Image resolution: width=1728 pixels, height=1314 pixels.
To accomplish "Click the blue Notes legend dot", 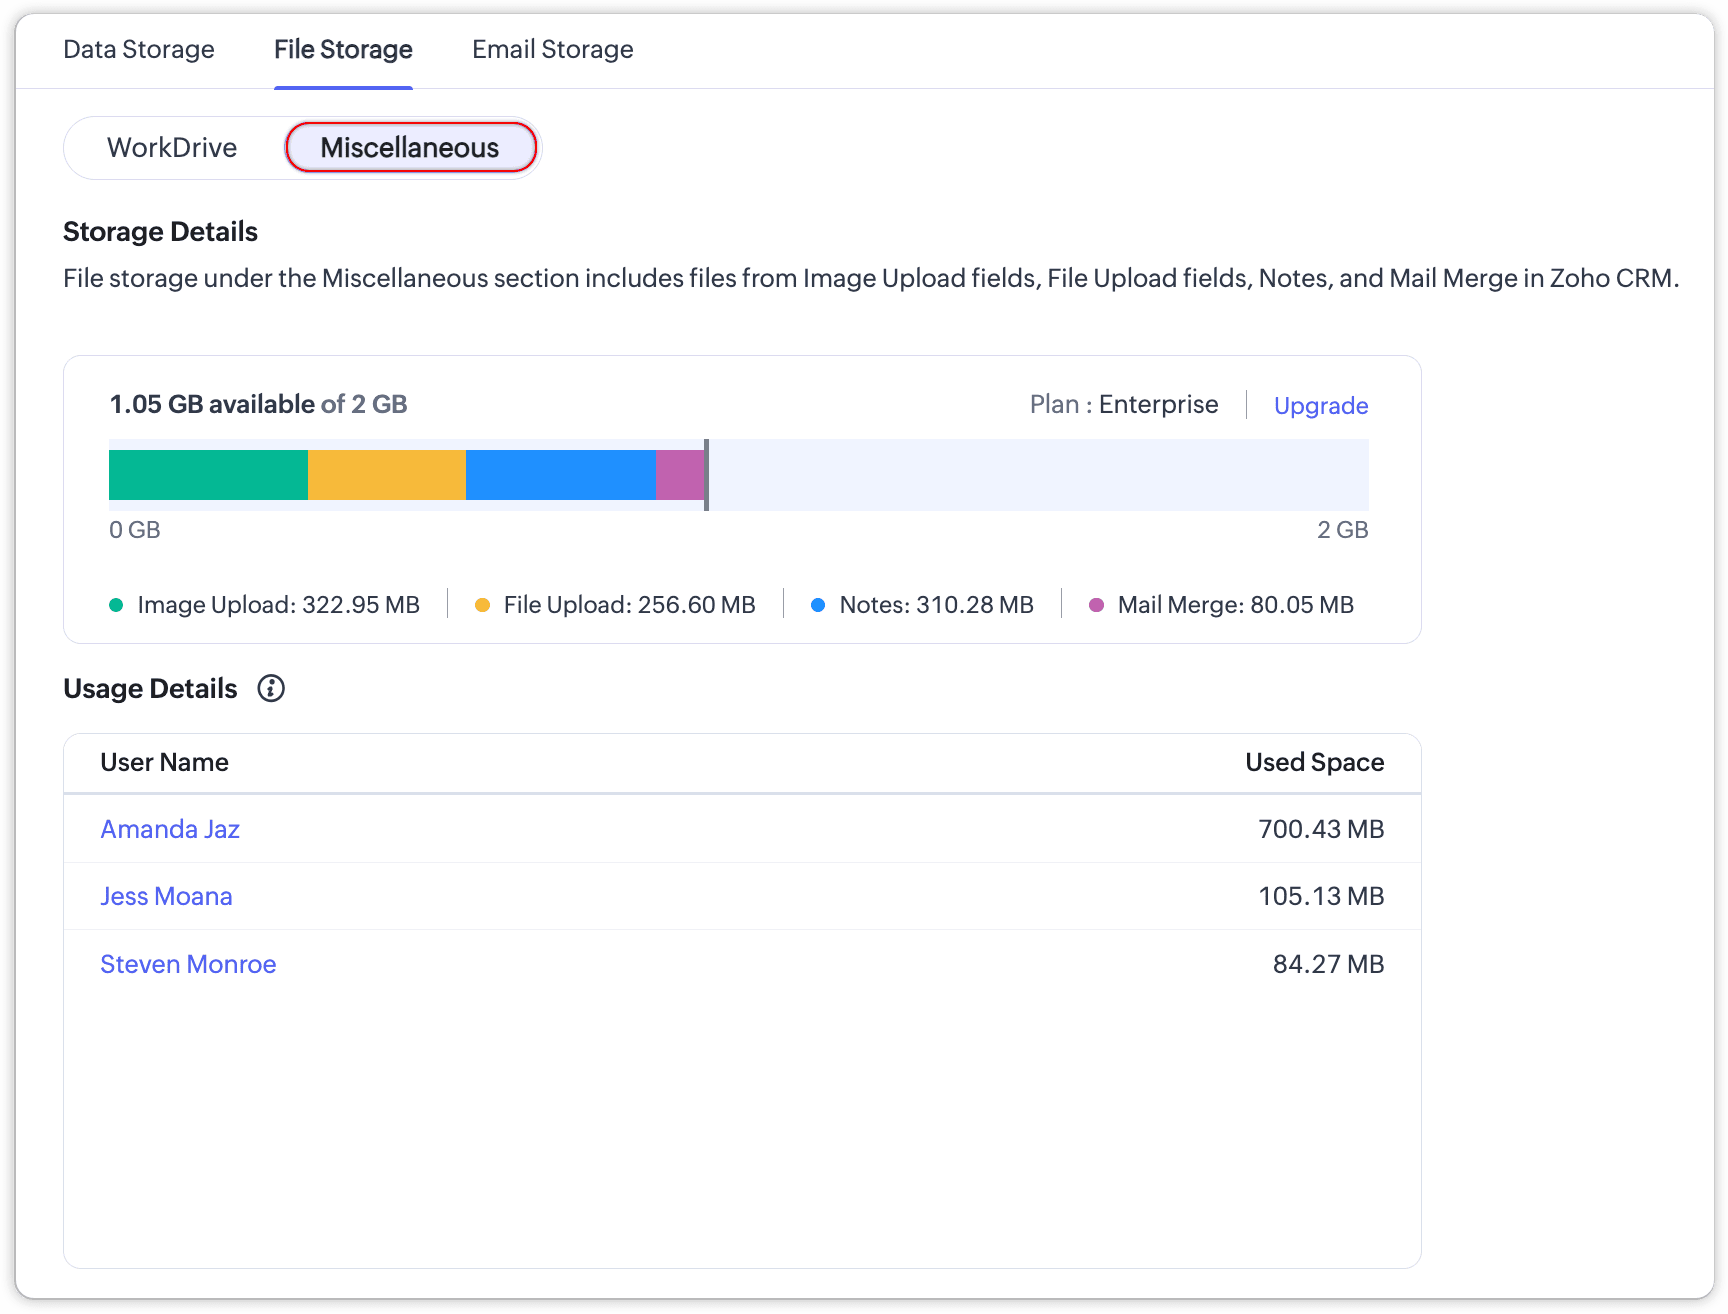I will coord(818,605).
